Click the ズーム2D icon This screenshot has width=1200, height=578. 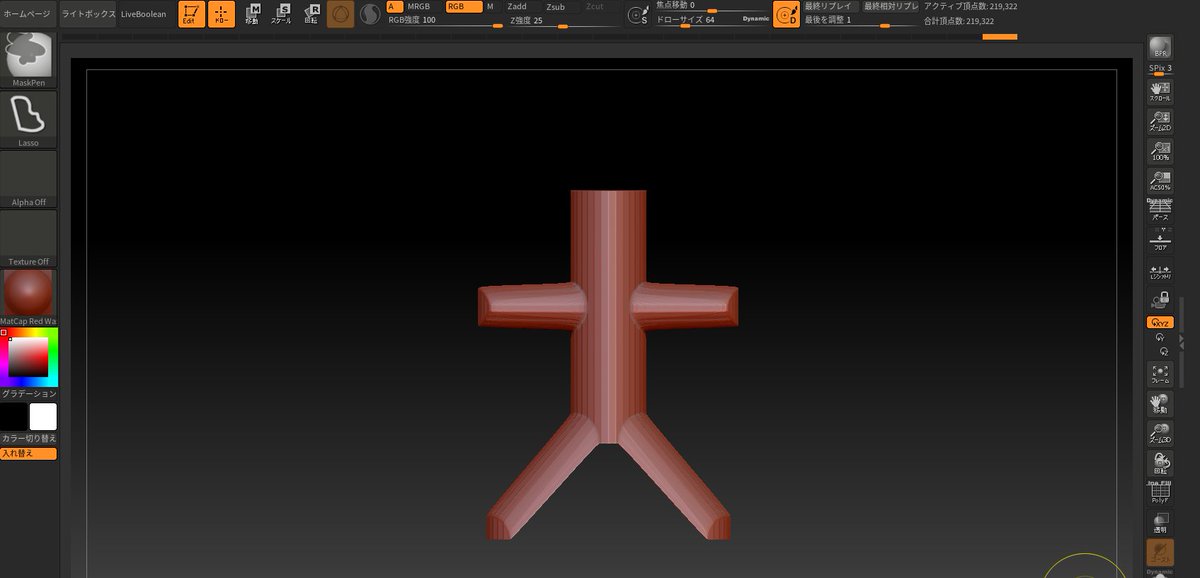coord(1160,122)
